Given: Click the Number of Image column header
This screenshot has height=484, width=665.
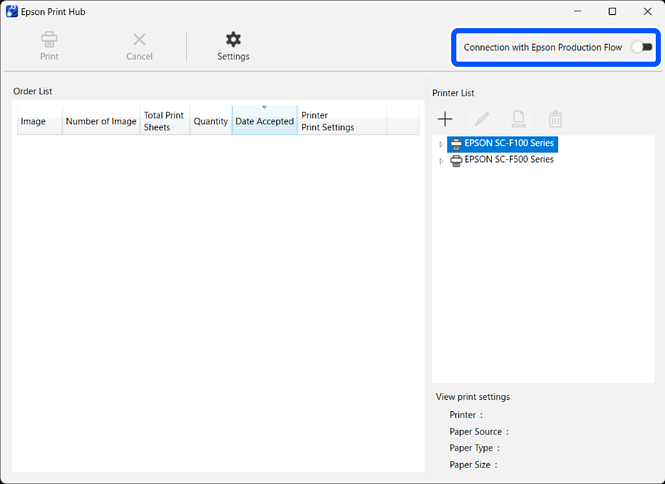Looking at the screenshot, I should coord(101,121).
